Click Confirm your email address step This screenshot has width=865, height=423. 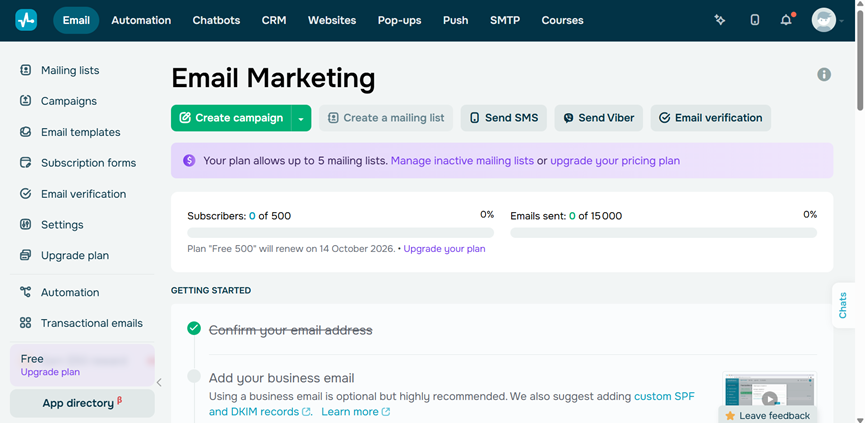click(x=291, y=330)
